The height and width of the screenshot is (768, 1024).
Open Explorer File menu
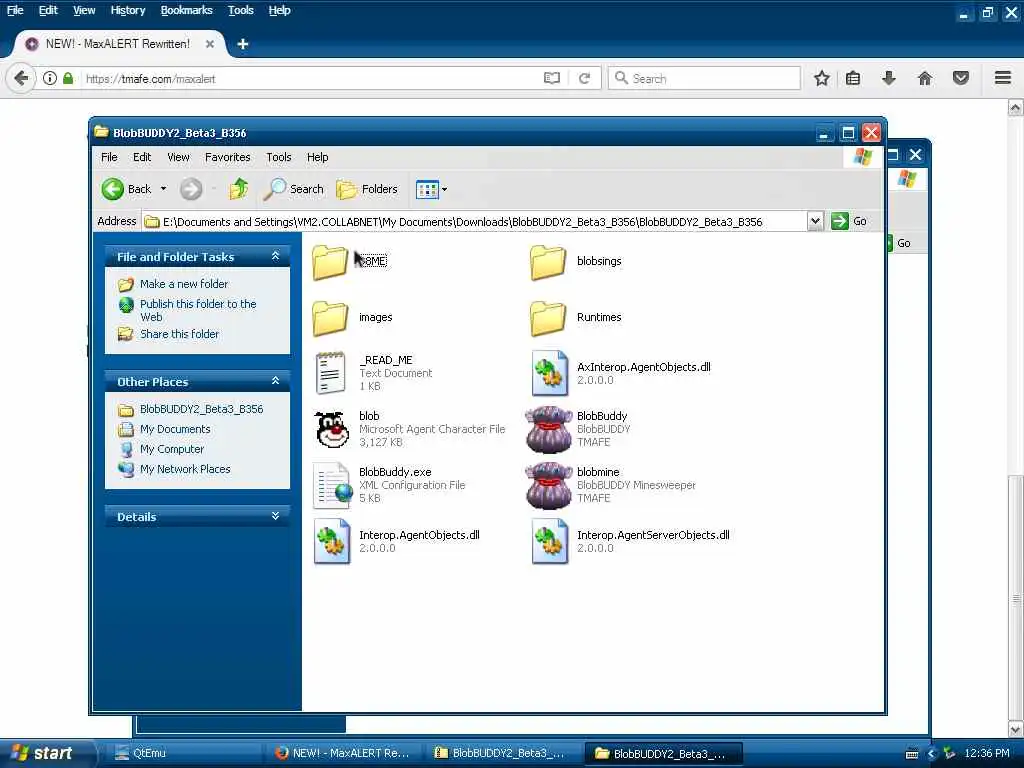[x=109, y=157]
